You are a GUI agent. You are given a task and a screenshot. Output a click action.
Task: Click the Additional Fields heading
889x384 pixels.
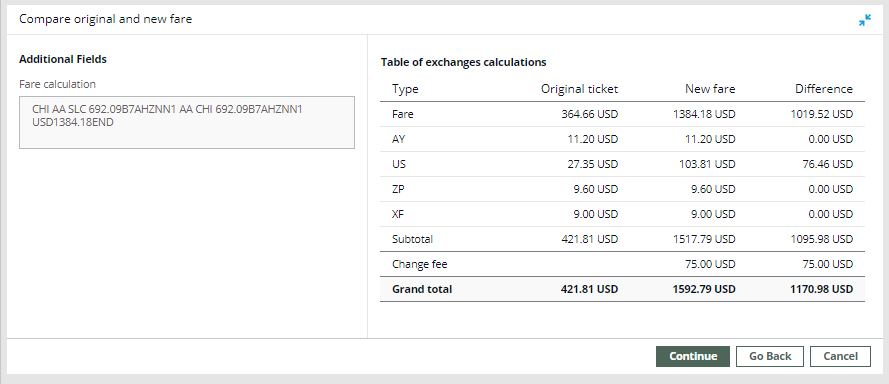pyautogui.click(x=63, y=59)
